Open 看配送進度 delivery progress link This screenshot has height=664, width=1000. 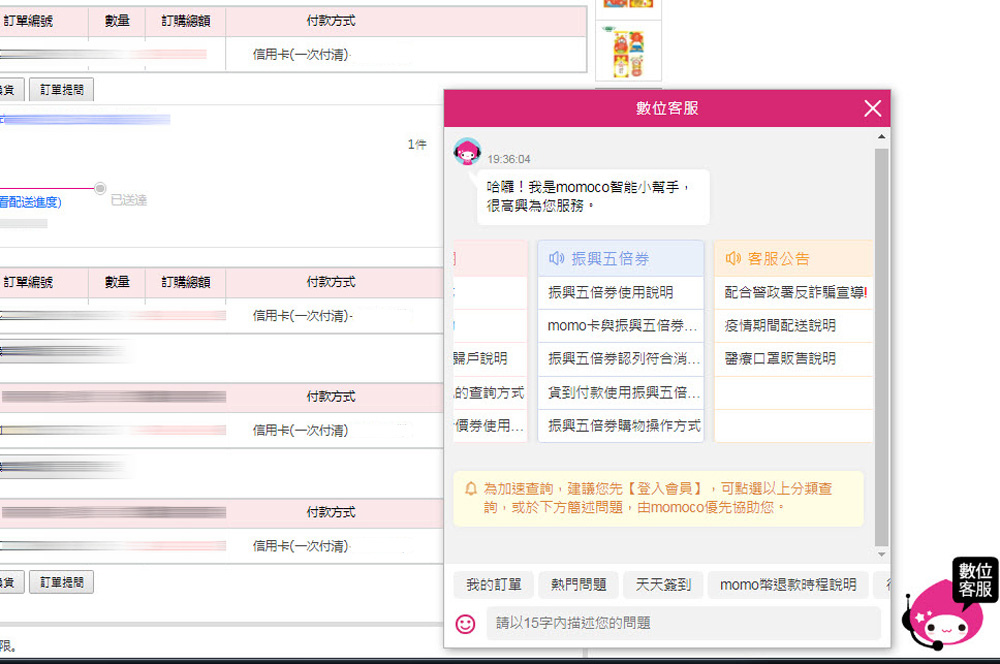[x=31, y=202]
